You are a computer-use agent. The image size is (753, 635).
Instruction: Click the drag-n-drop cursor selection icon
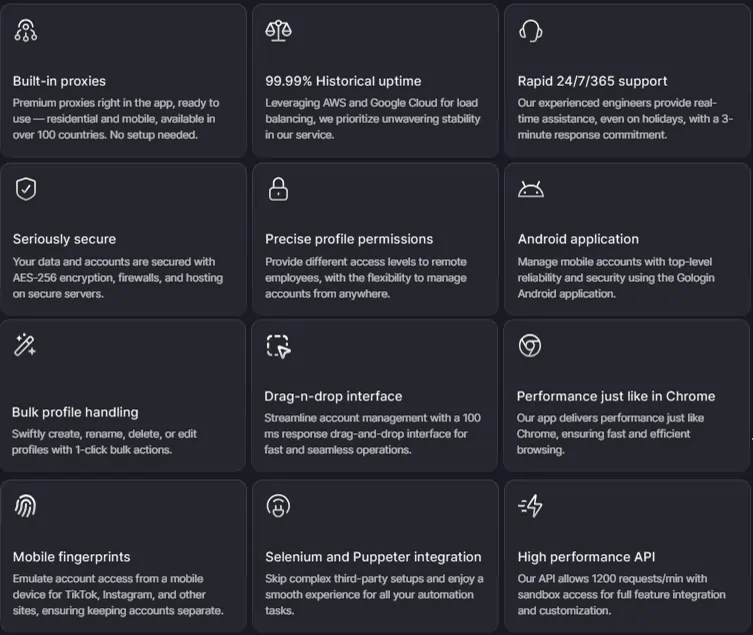(x=278, y=346)
